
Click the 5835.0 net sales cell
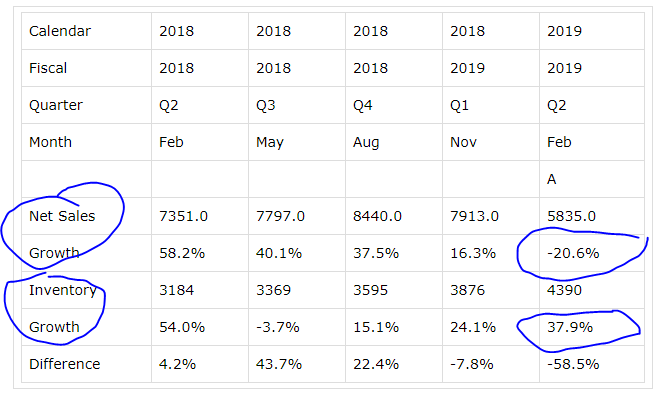(571, 216)
